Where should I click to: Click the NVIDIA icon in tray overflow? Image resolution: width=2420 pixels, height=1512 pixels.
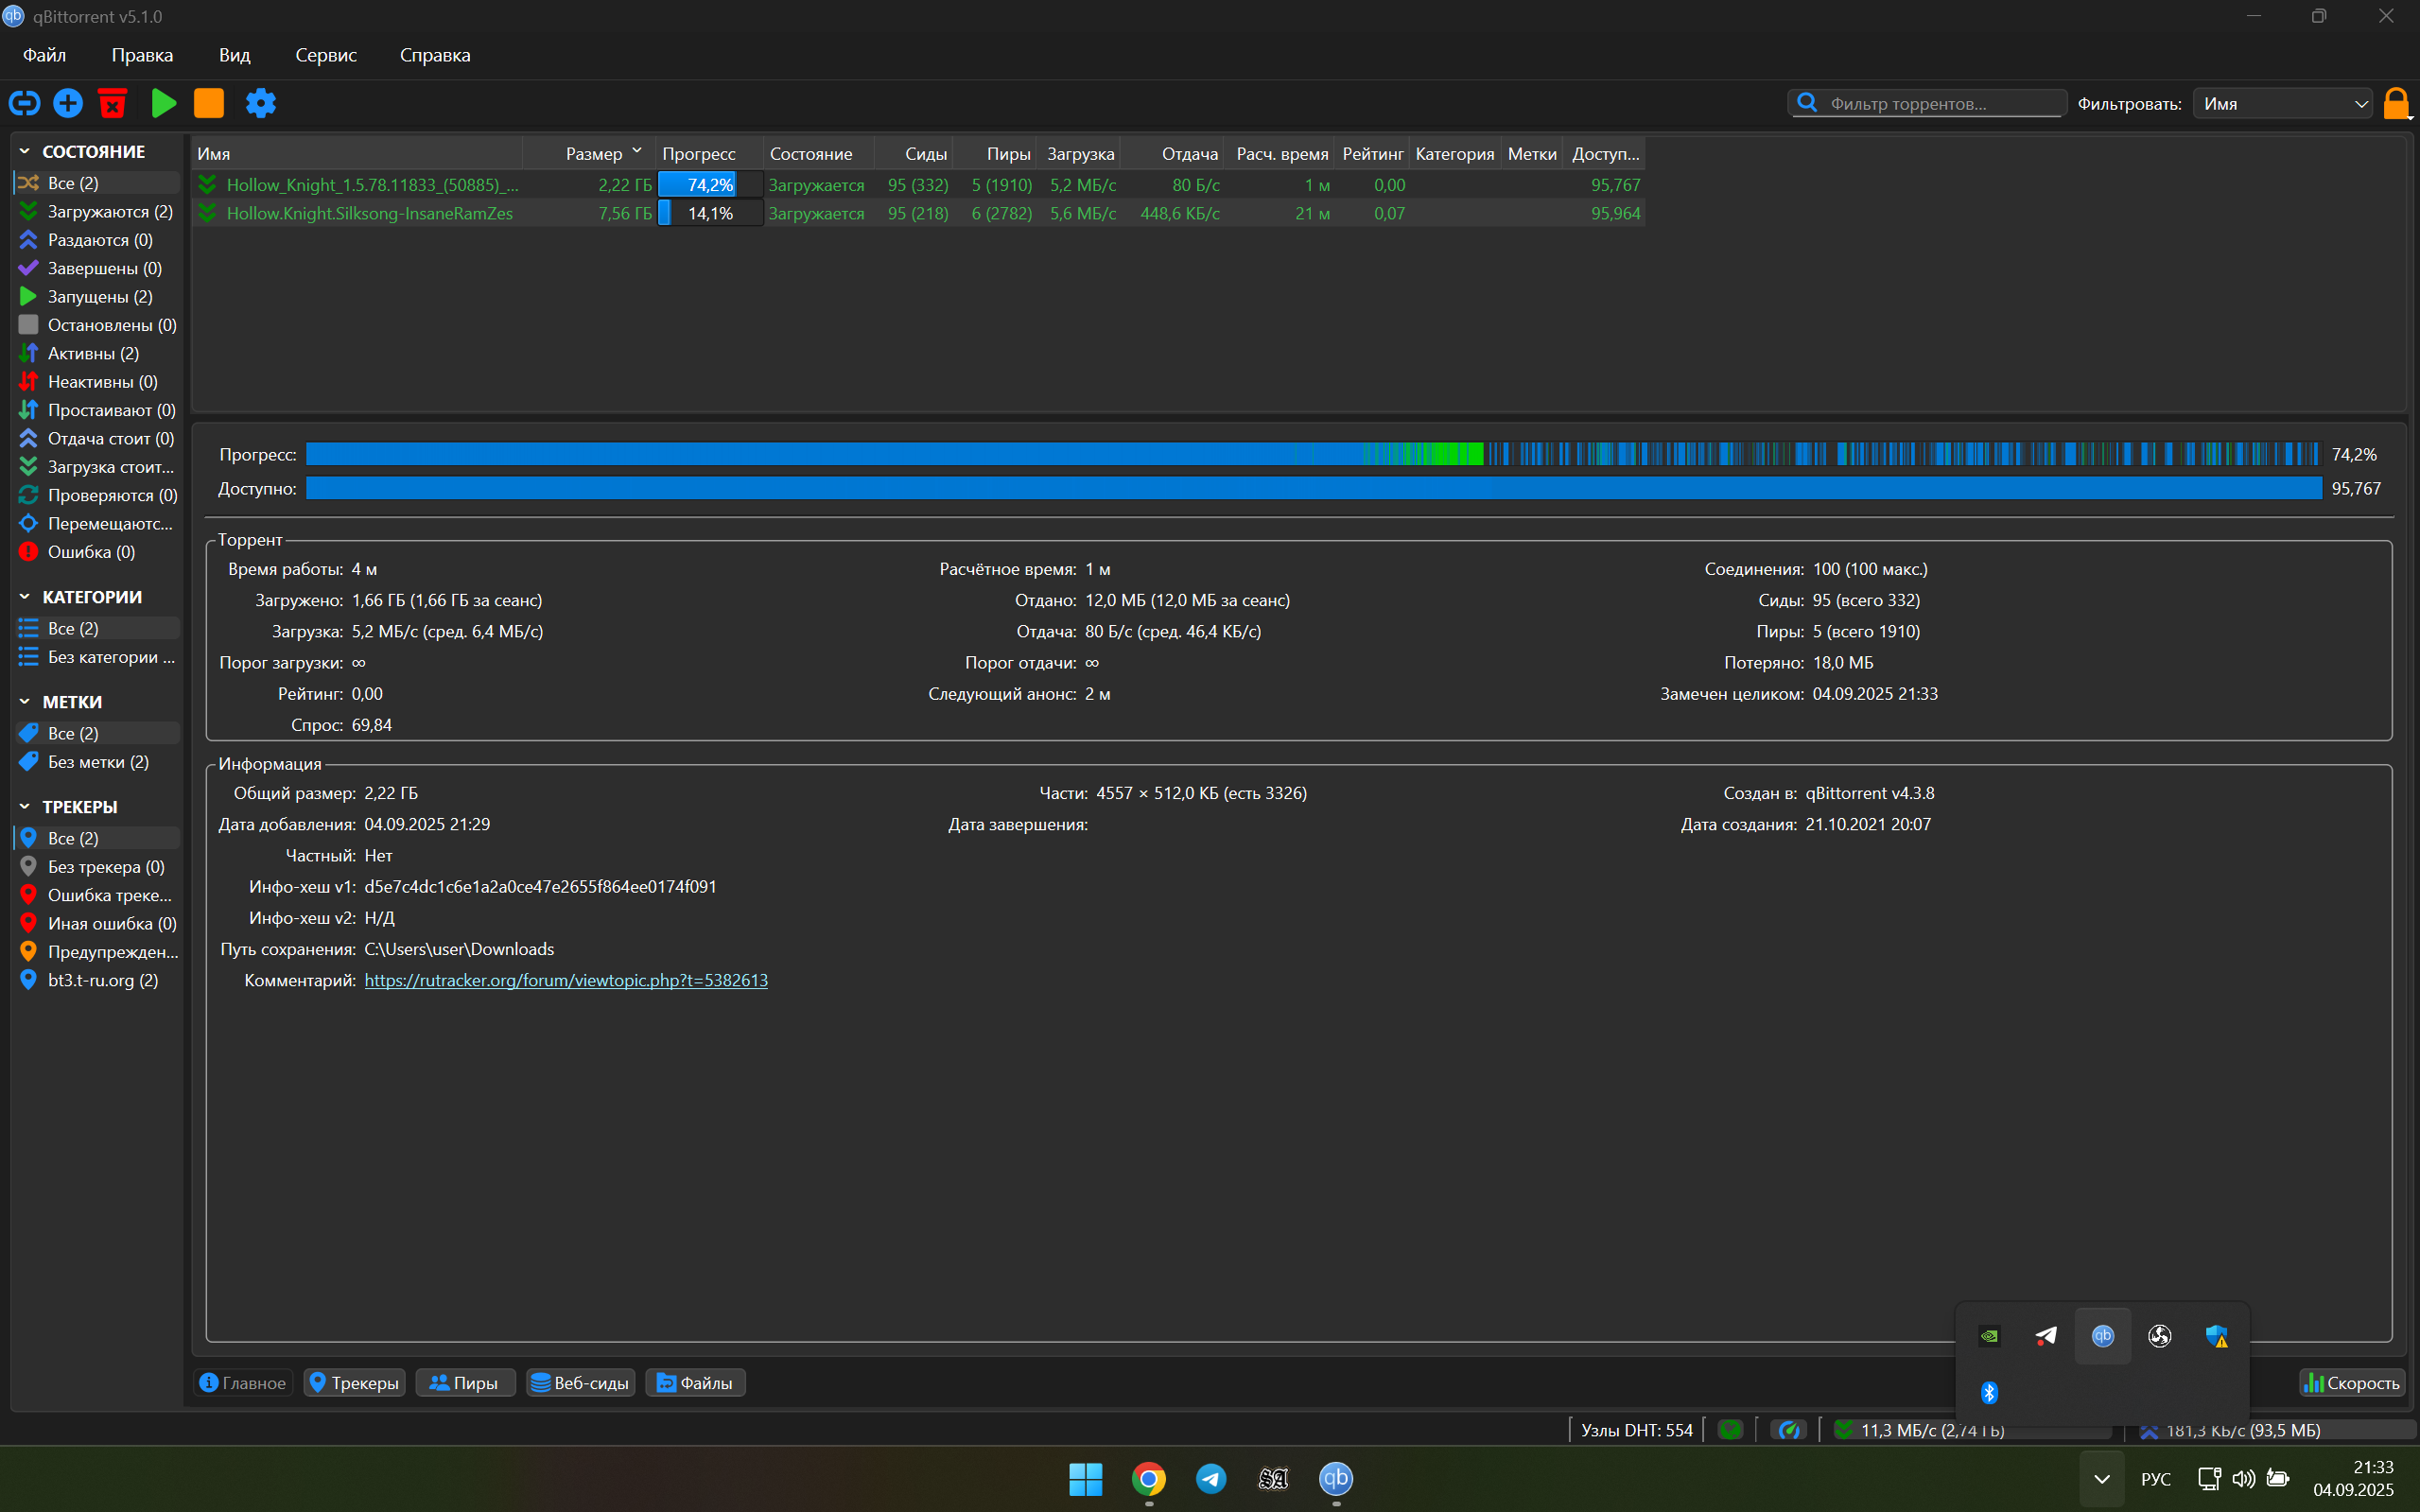[x=1990, y=1336]
